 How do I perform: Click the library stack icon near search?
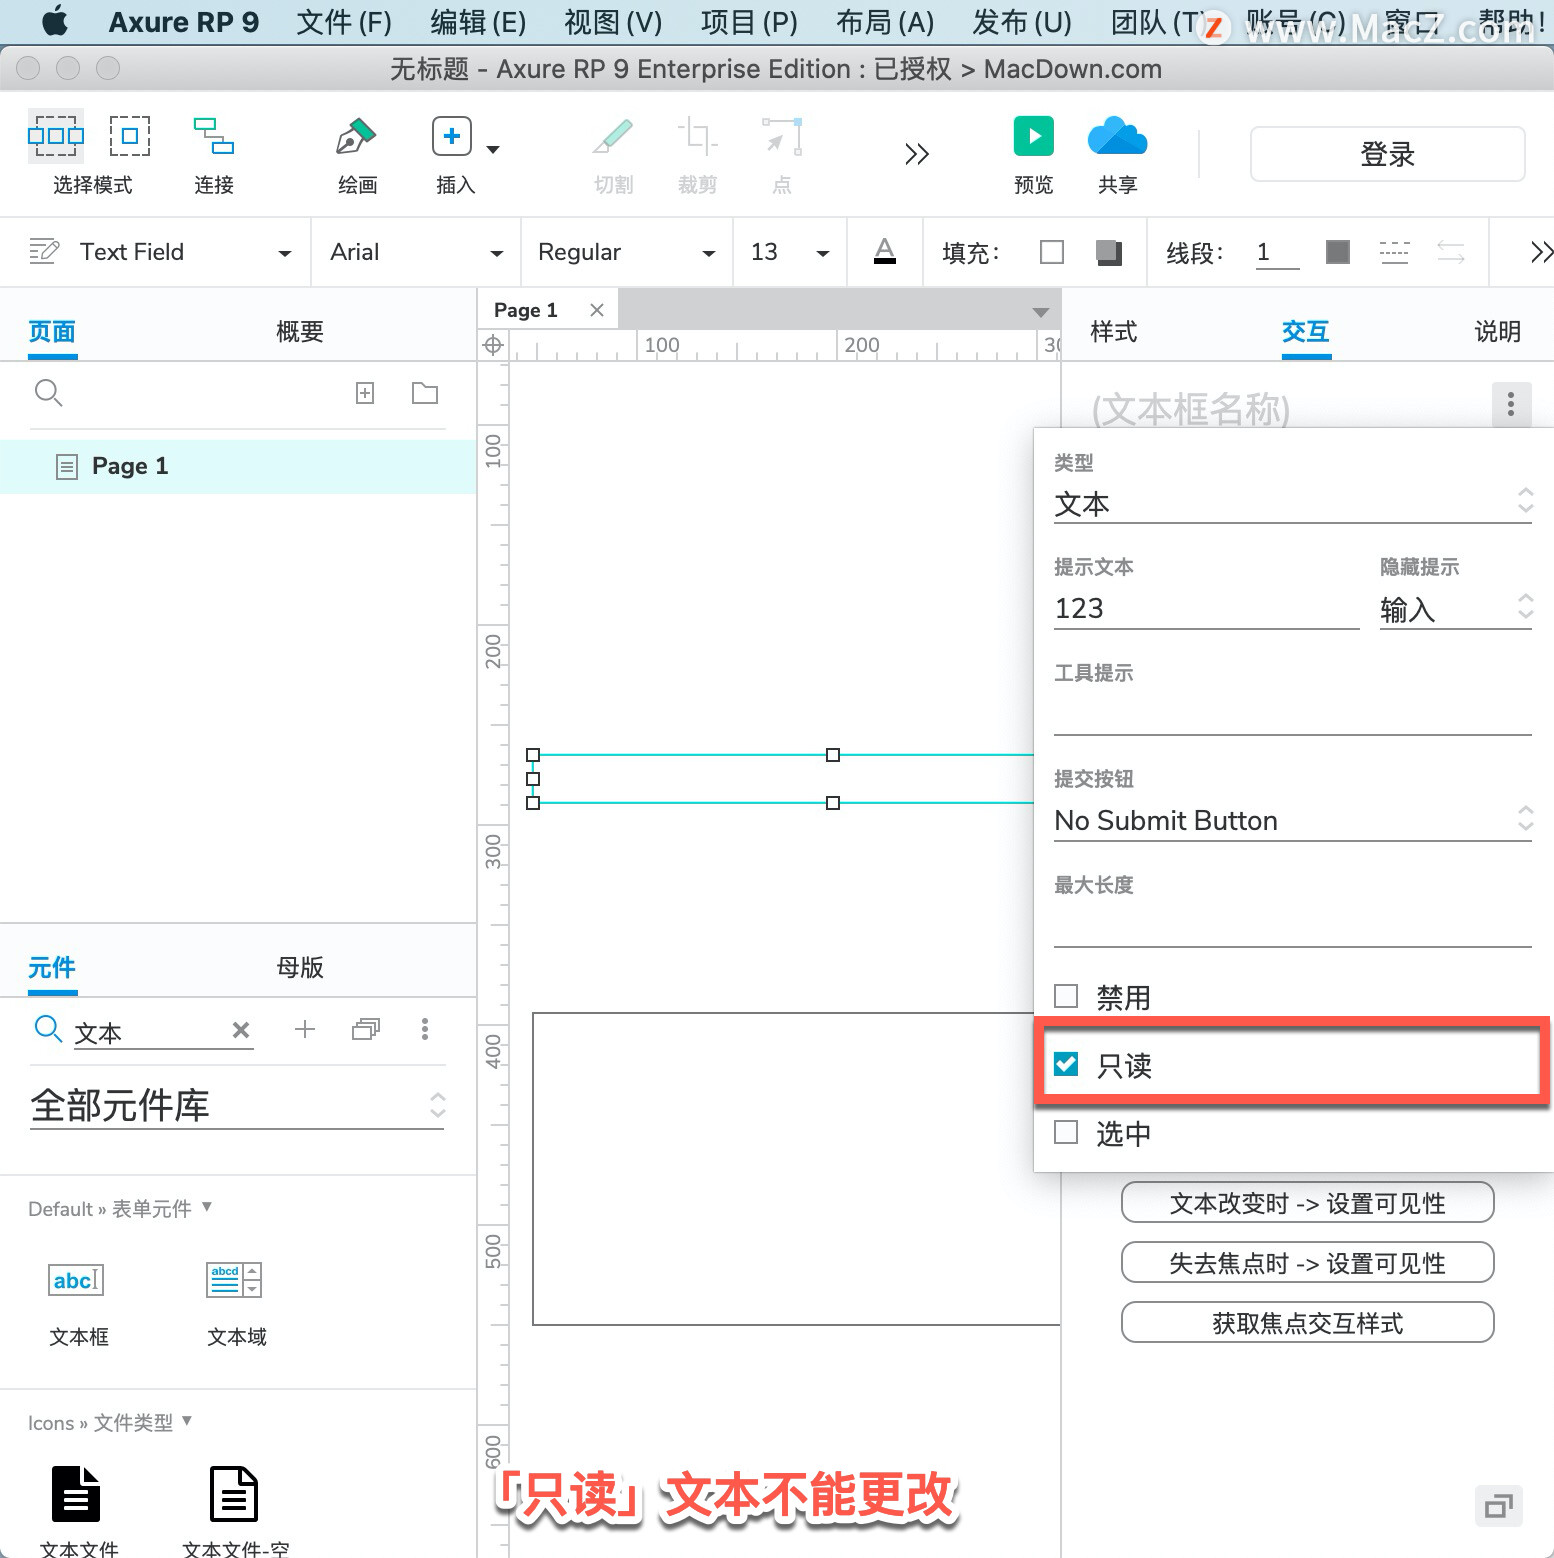(366, 1029)
